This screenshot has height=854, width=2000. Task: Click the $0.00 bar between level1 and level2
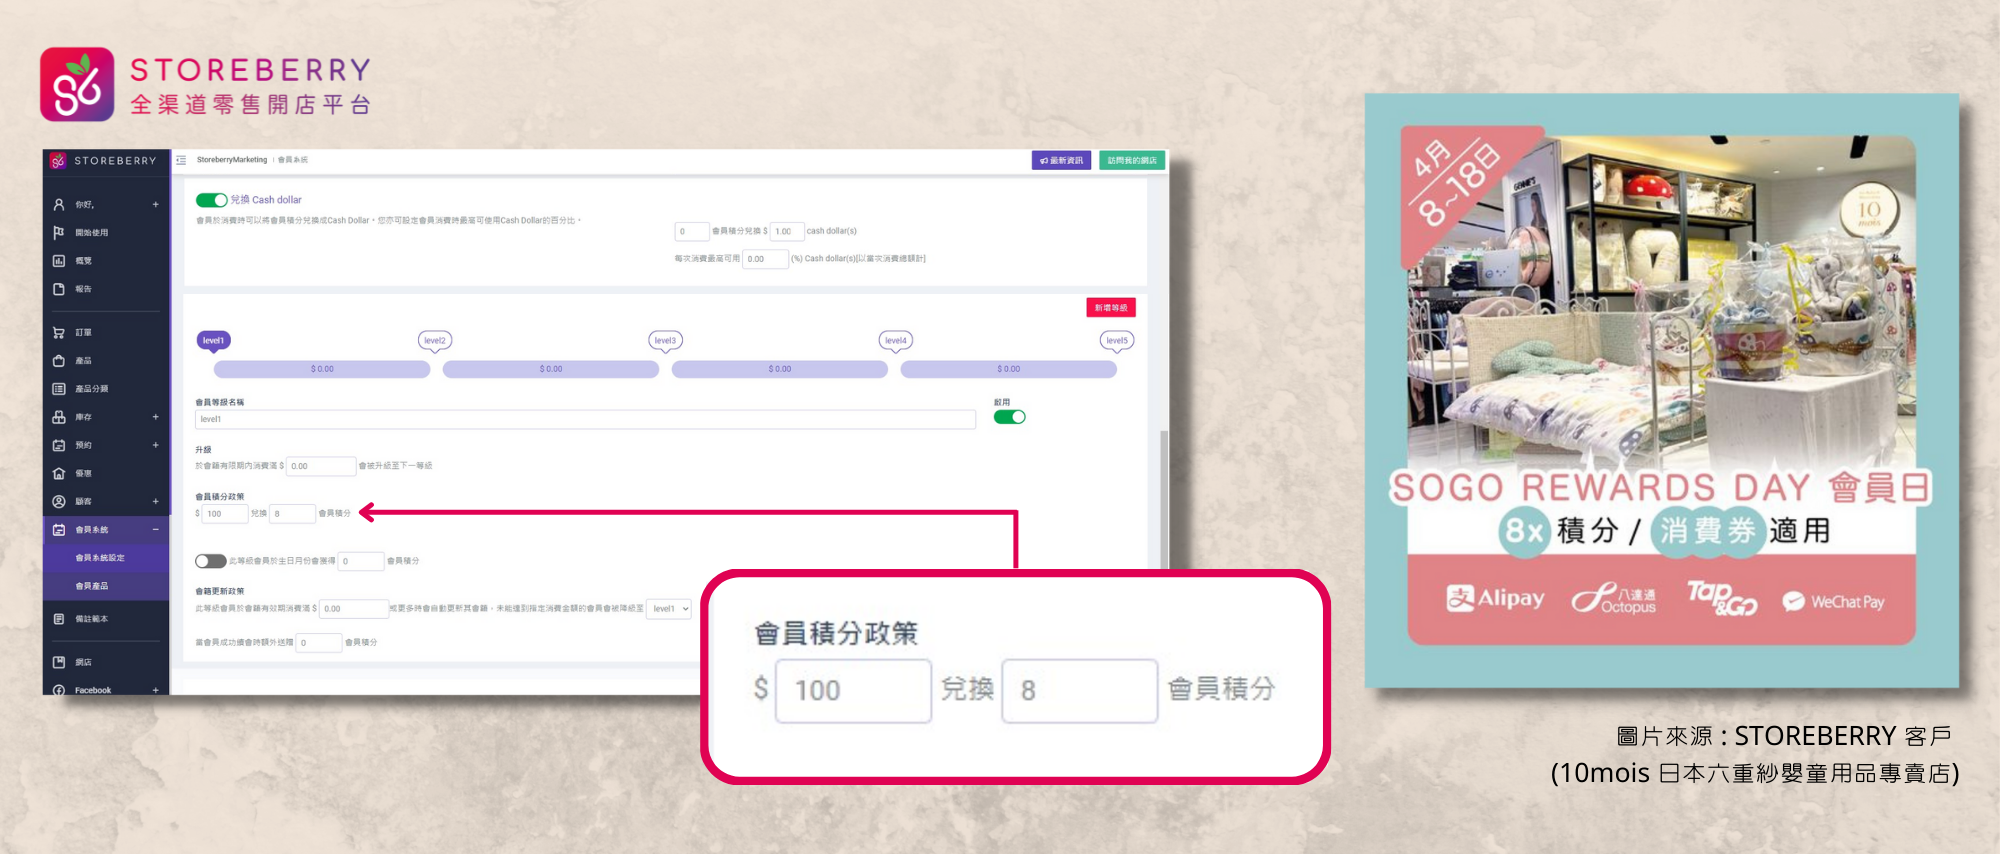[322, 369]
